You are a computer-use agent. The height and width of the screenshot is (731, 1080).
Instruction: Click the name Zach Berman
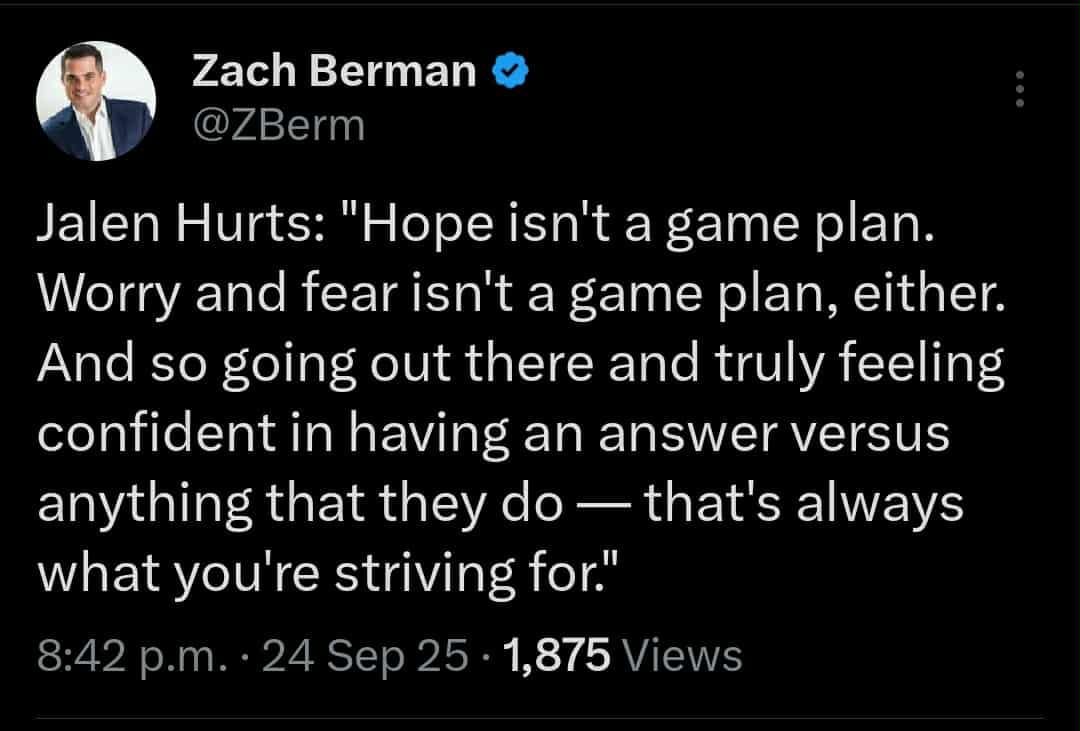(334, 69)
